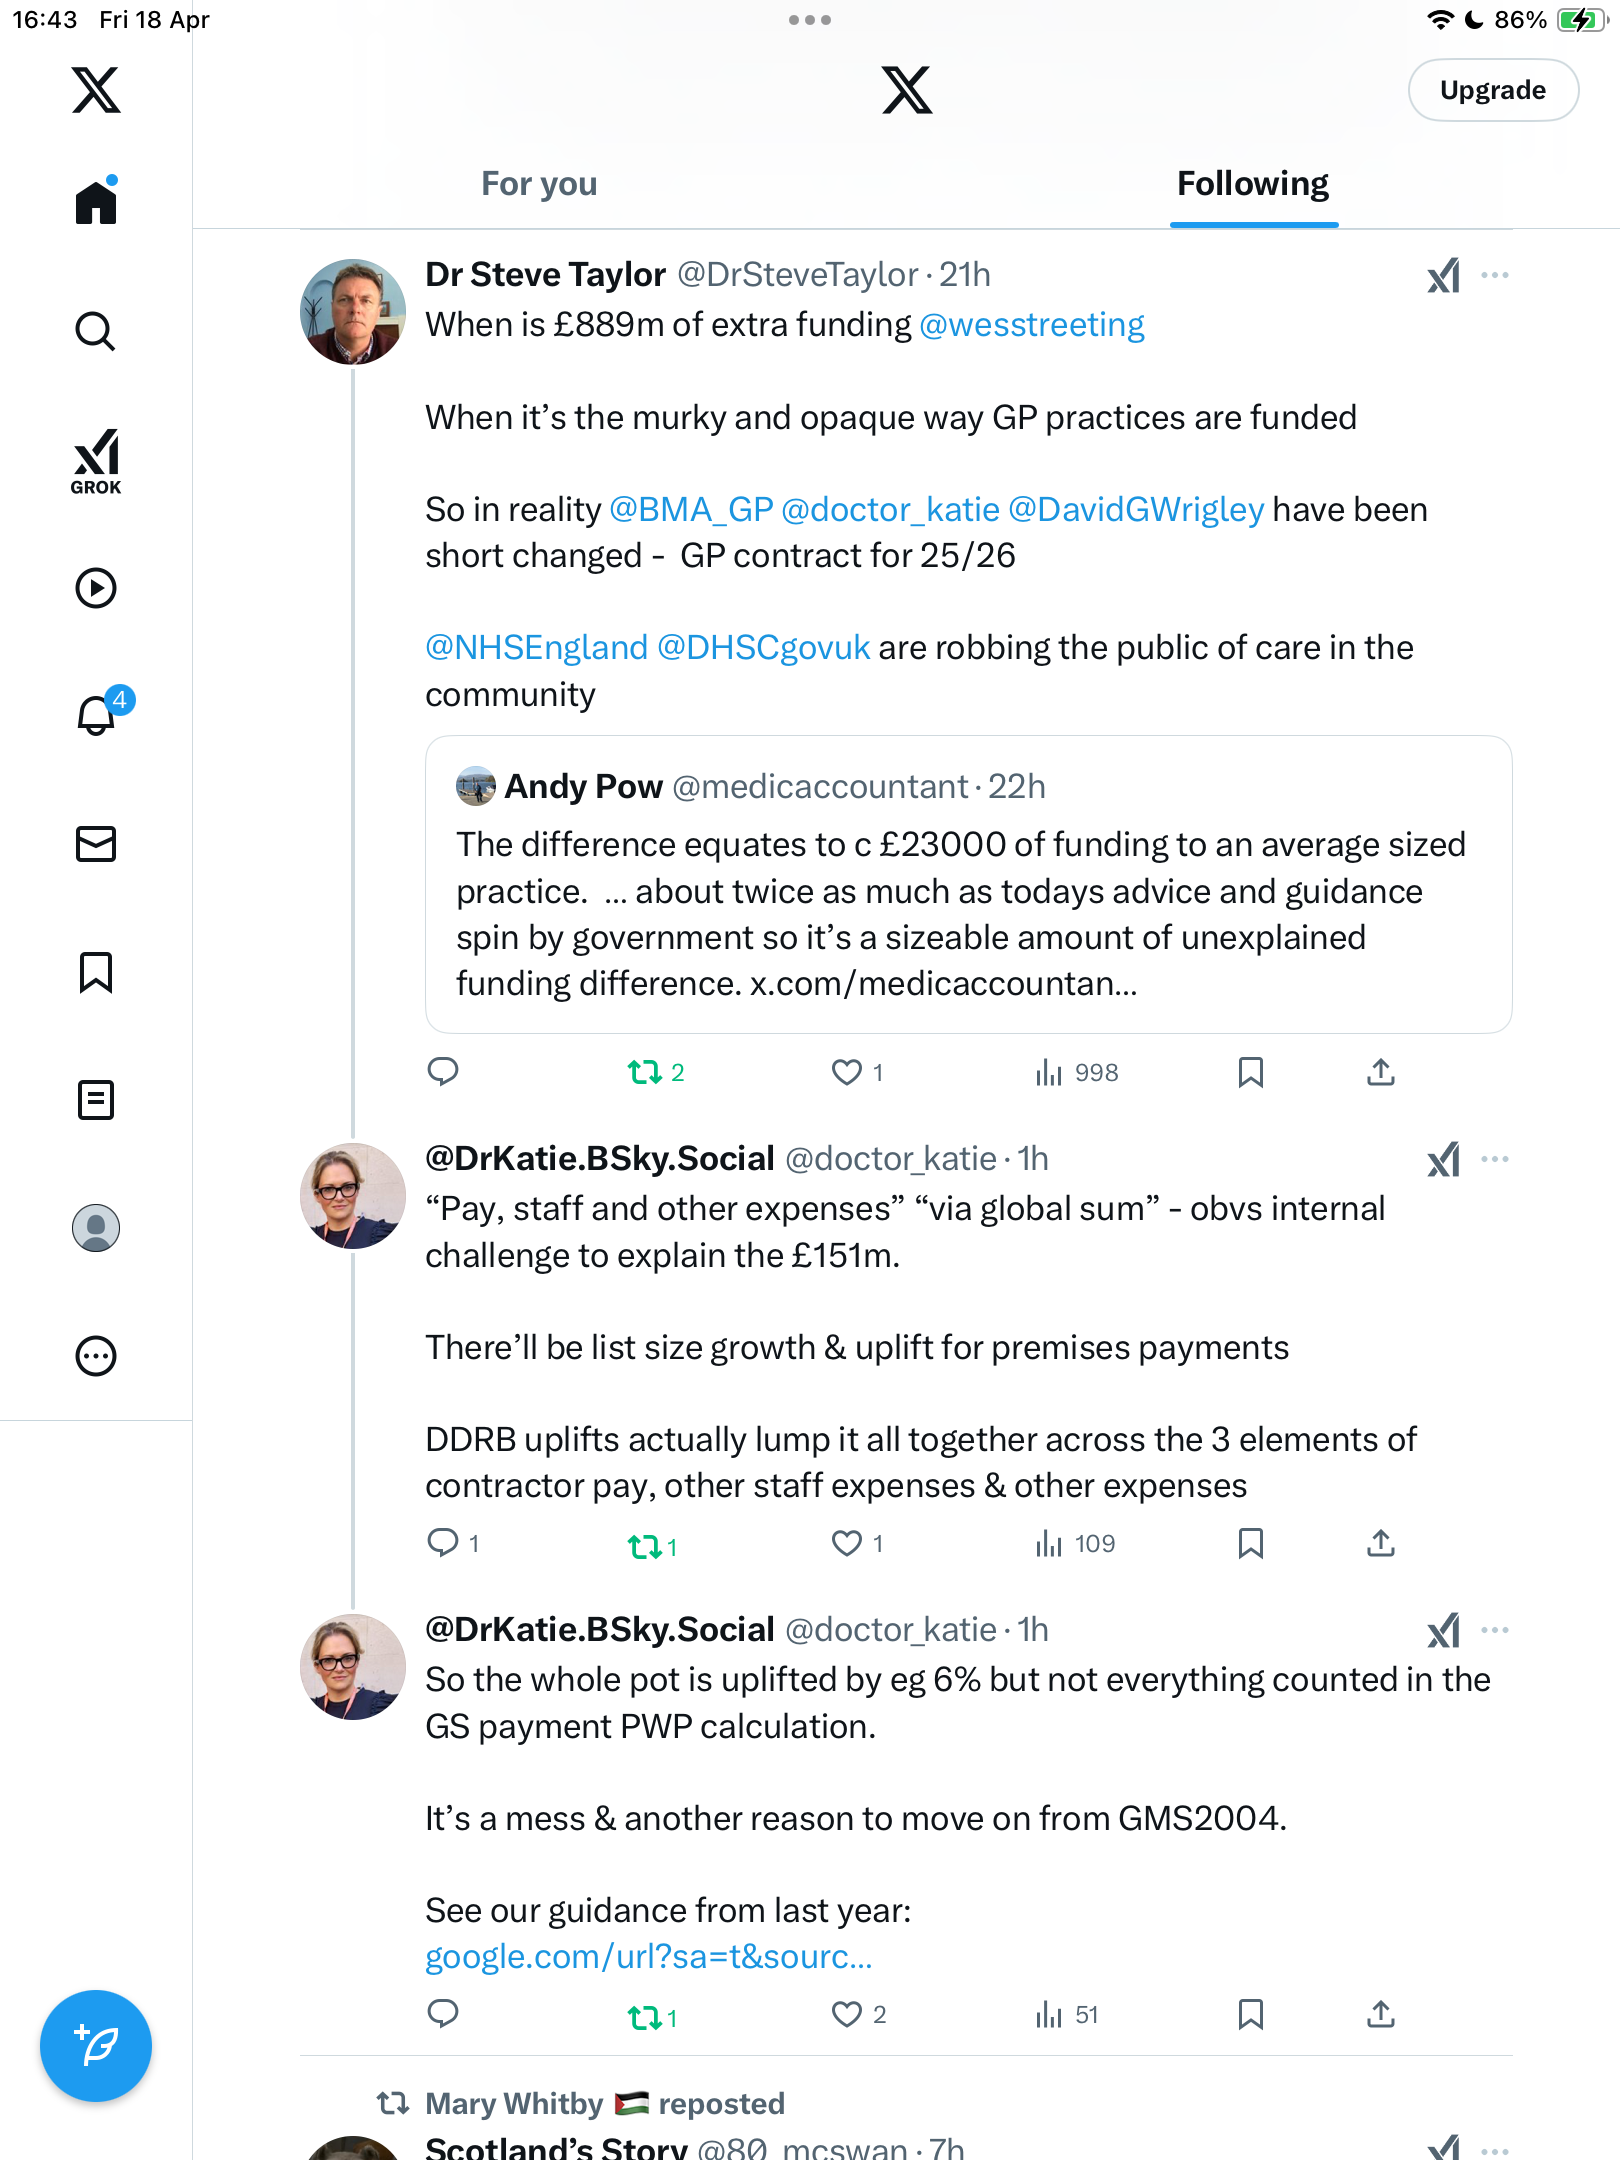Open Andy Pow's quoted post
Screen dimensions: 1620x2160
click(x=968, y=885)
